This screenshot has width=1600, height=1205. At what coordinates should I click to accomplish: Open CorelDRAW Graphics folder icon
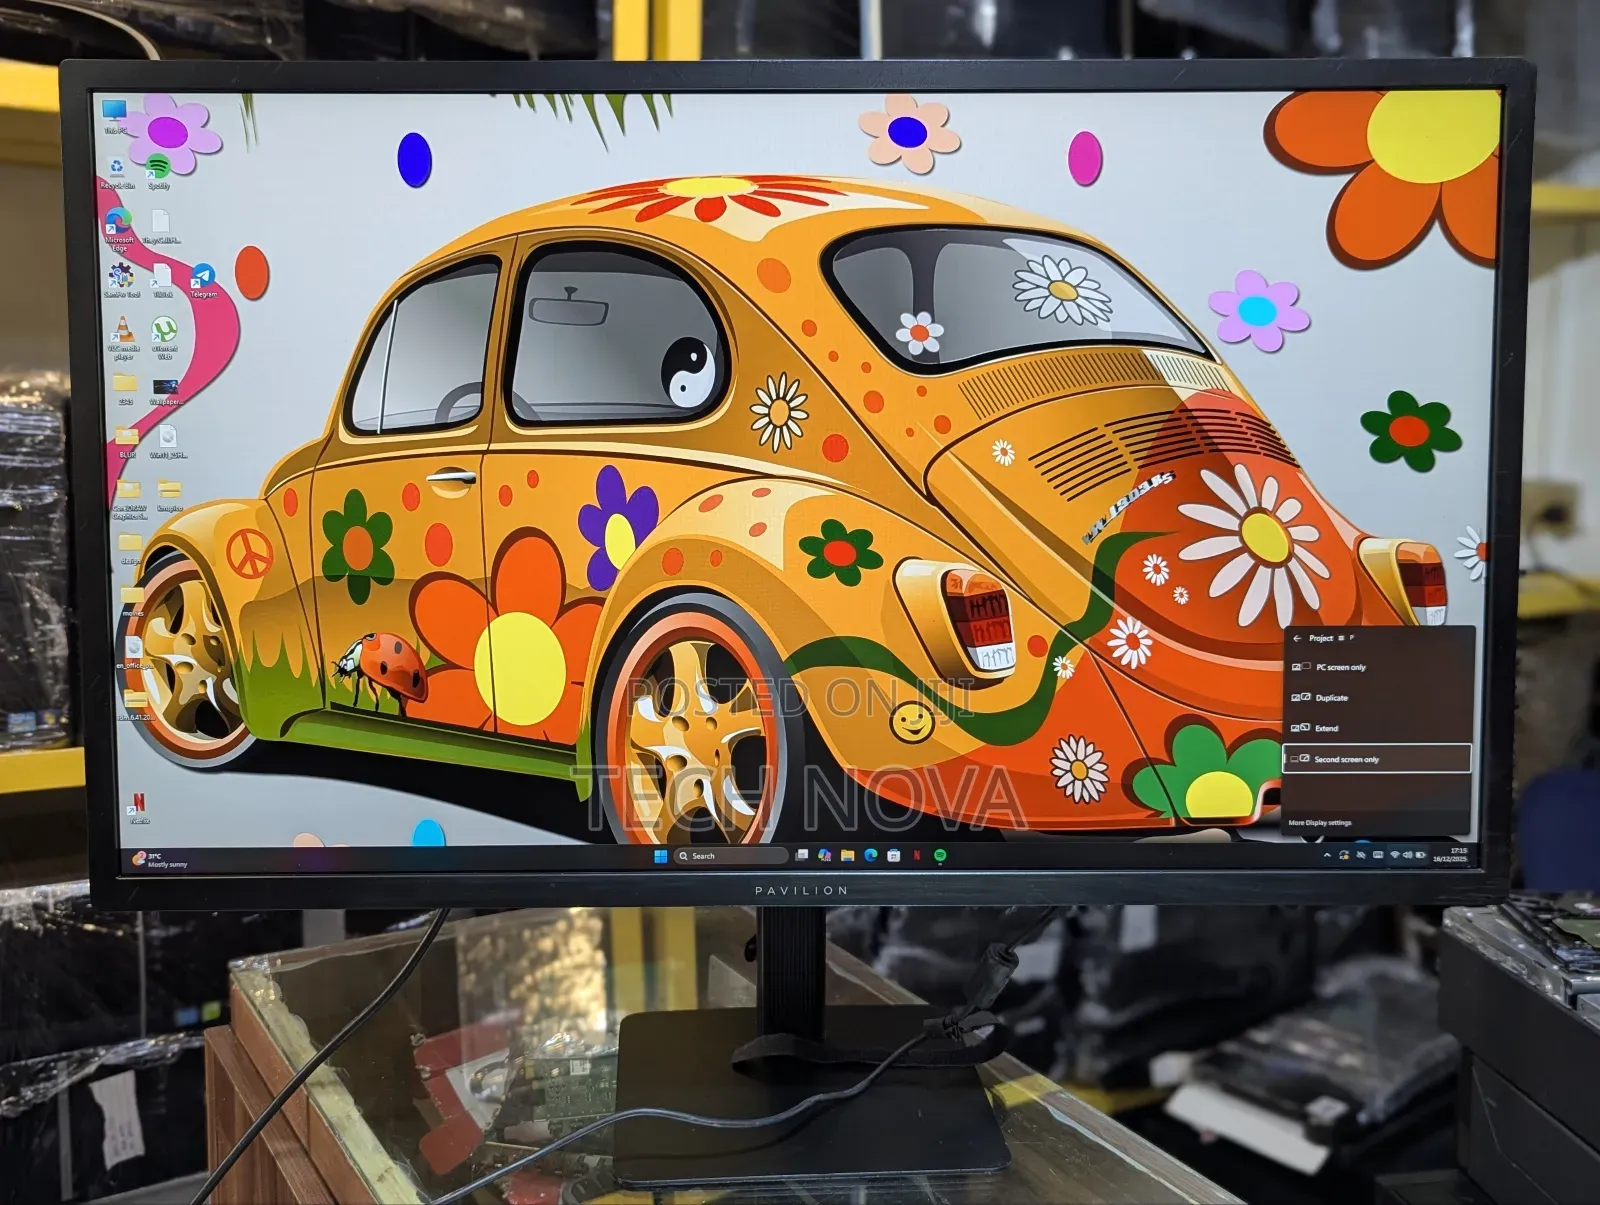tap(129, 497)
